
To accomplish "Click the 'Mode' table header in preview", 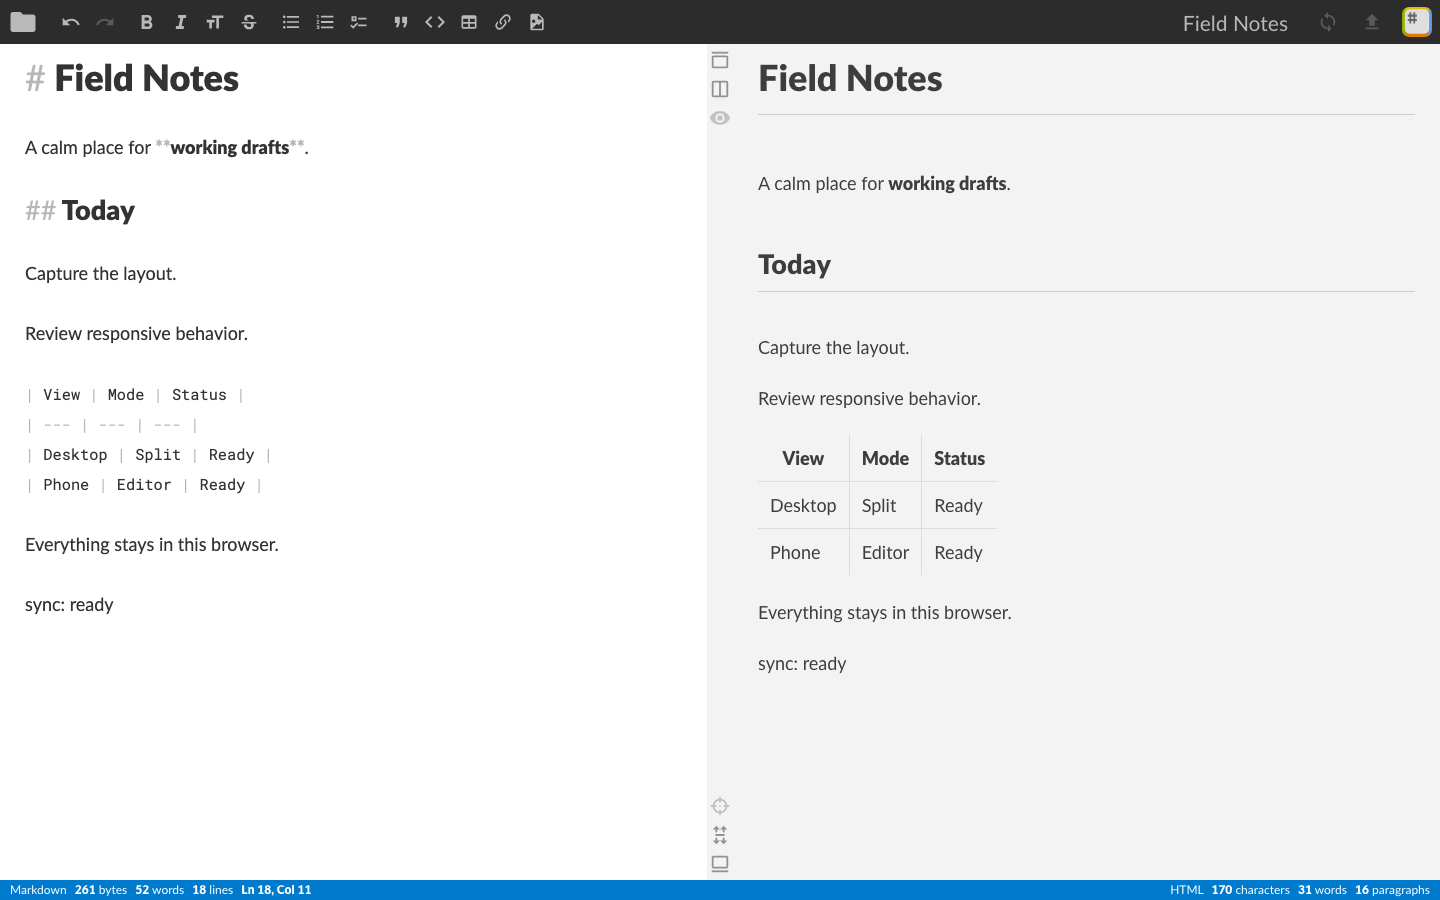I will (x=885, y=459).
